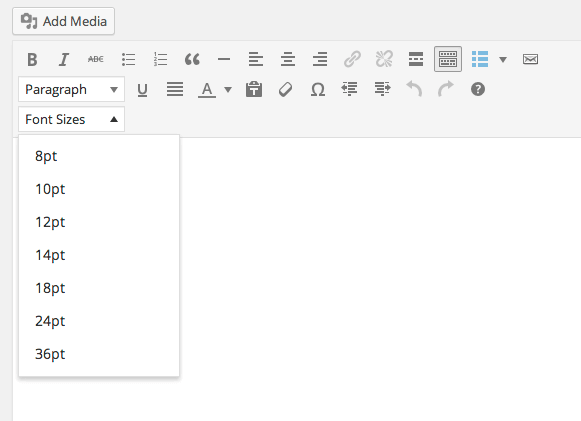Viewport: 581px width, 421px height.
Task: Click the Add Media button
Action: tap(63, 21)
